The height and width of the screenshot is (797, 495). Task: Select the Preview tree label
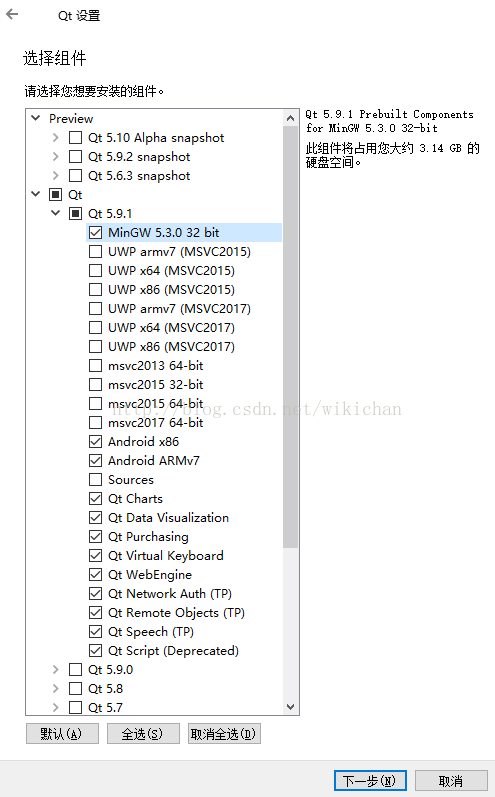tap(71, 118)
